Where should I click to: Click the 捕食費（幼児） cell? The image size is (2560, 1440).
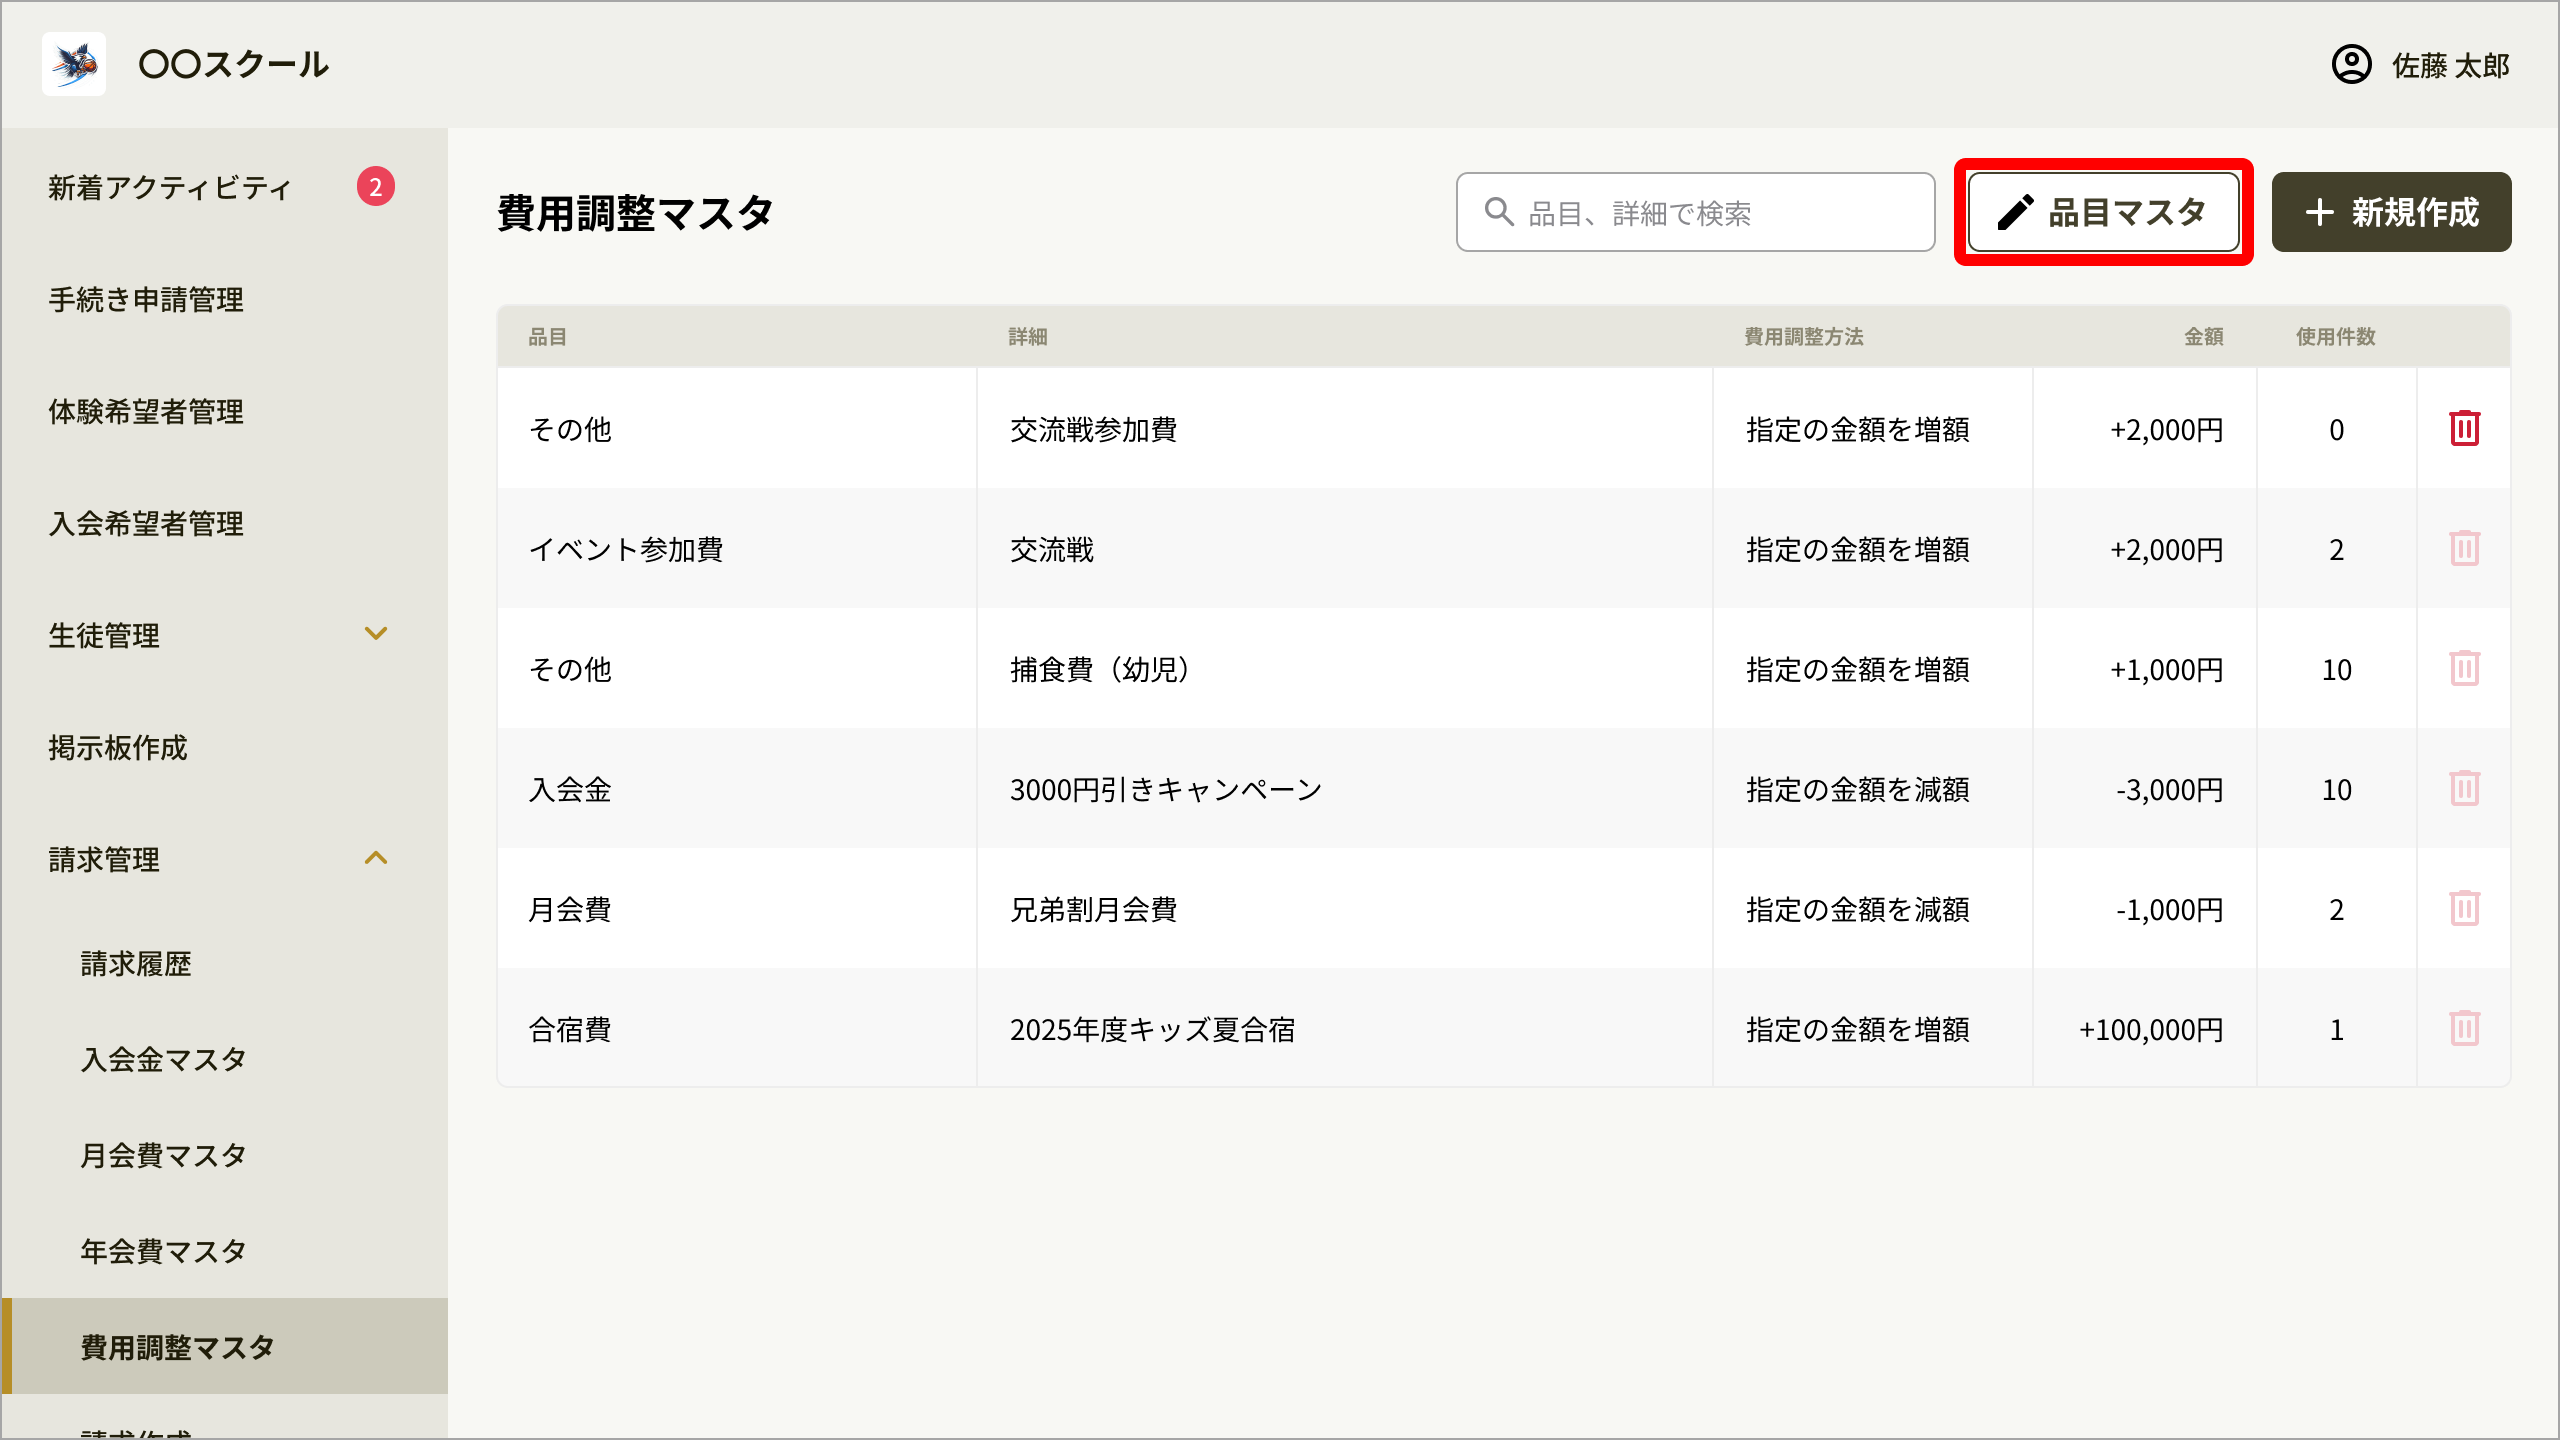1344,668
